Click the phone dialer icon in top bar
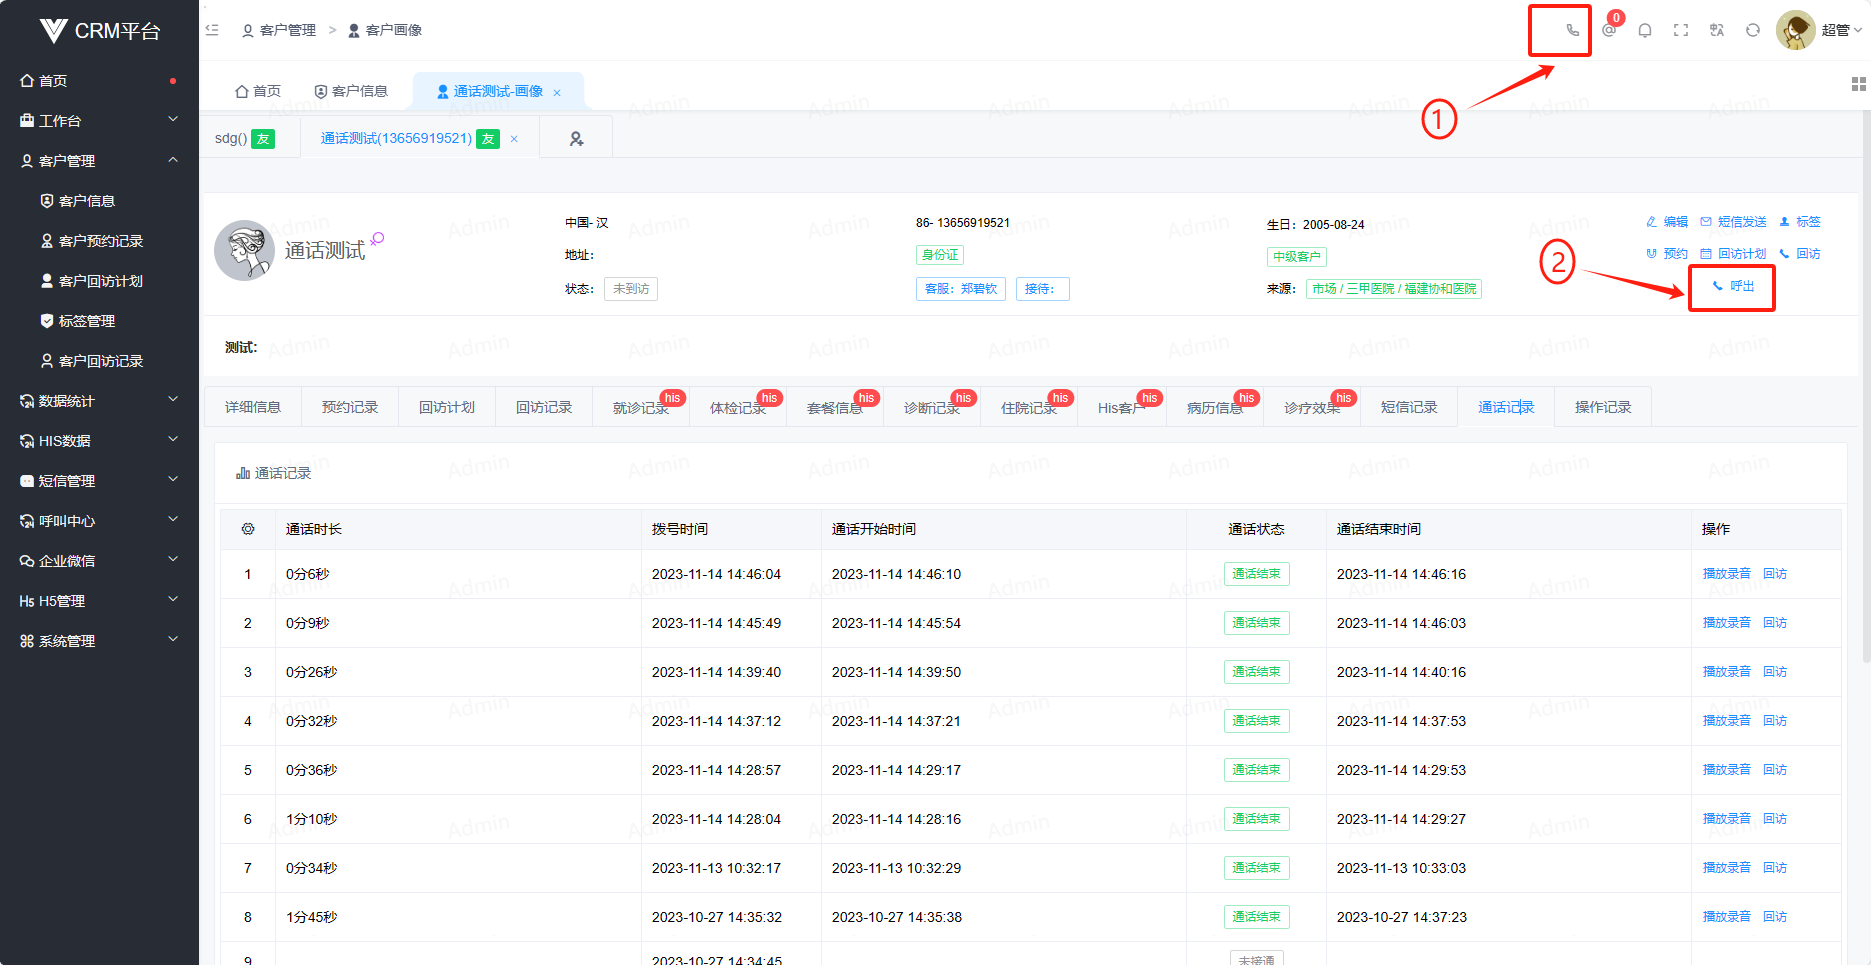Screen dimensions: 1871x965 click(x=1572, y=30)
